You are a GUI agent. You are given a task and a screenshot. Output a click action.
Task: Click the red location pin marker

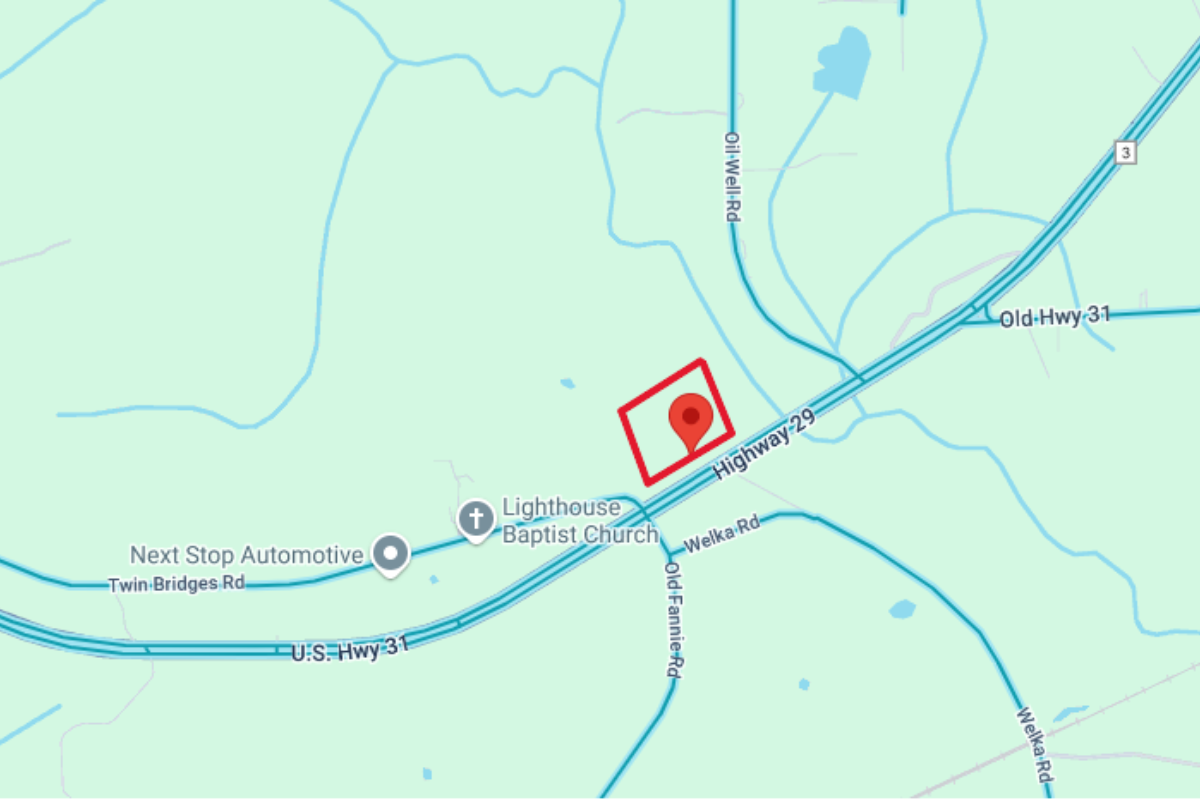click(x=690, y=421)
